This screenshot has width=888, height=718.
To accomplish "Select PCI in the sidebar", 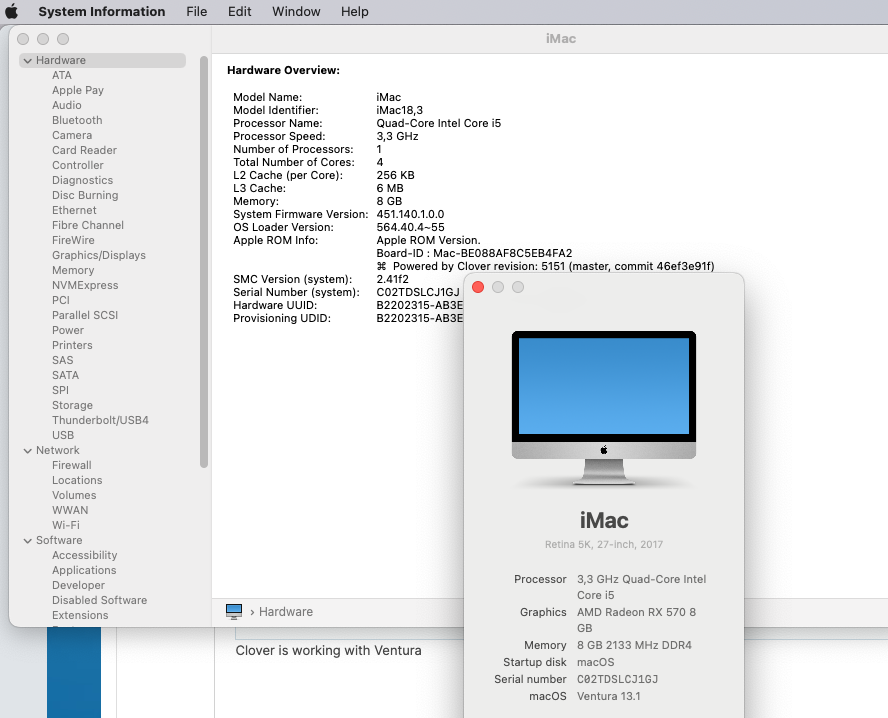I will pos(61,300).
